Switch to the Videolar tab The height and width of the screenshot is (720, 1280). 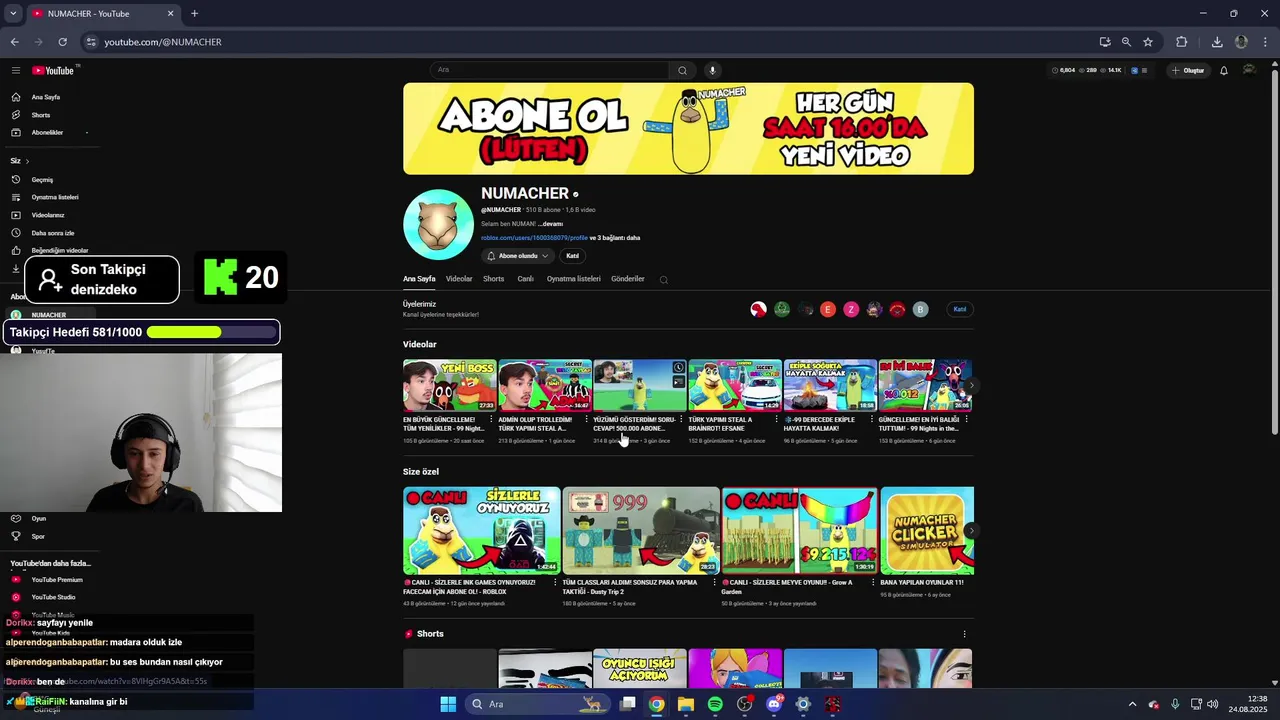[459, 279]
